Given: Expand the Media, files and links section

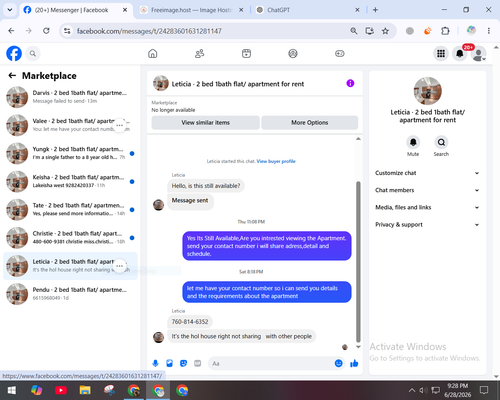Looking at the screenshot, I should (427, 207).
